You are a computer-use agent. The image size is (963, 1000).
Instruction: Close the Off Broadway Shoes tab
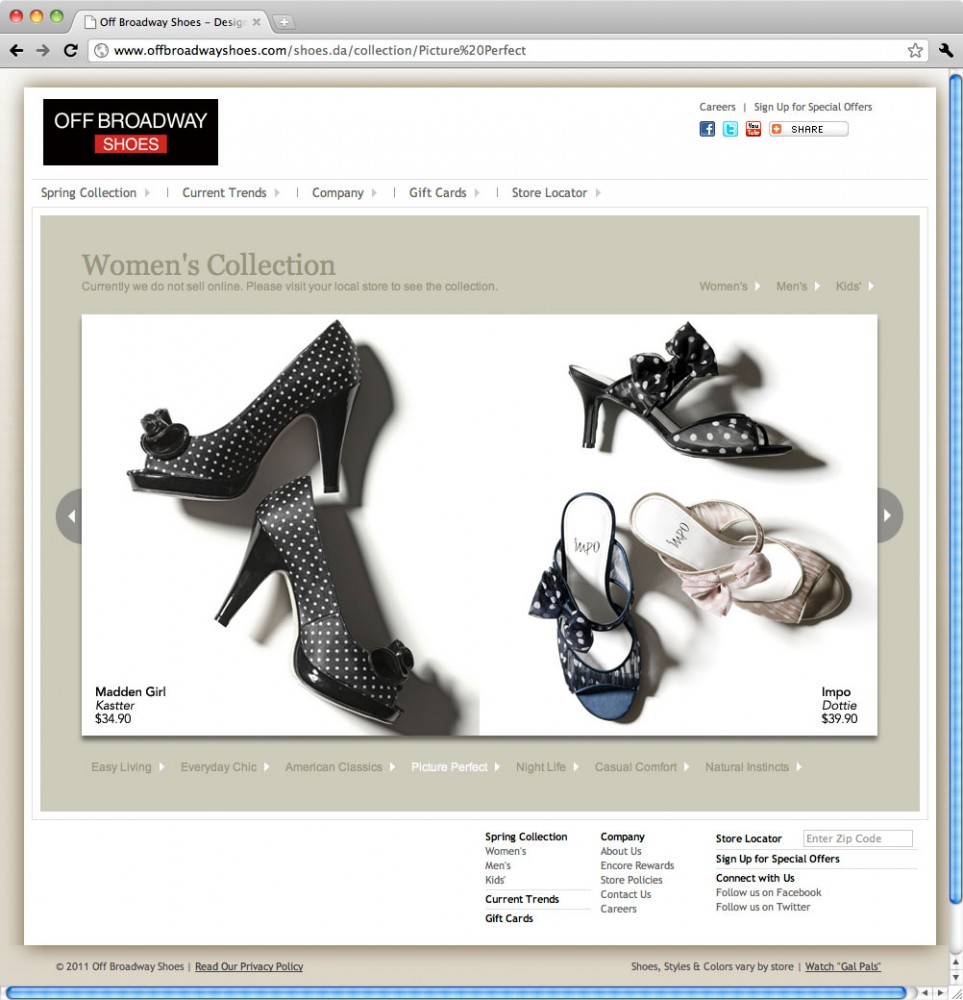(256, 22)
